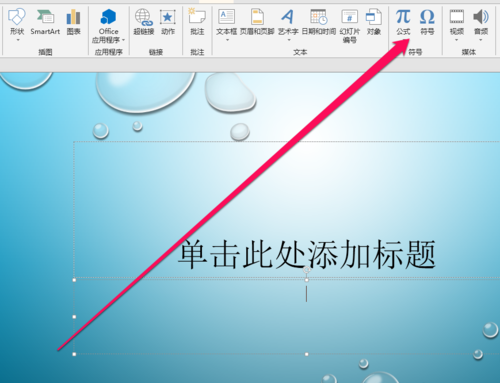Open the 形状 shapes gallery
The width and height of the screenshot is (500, 383).
coord(17,24)
